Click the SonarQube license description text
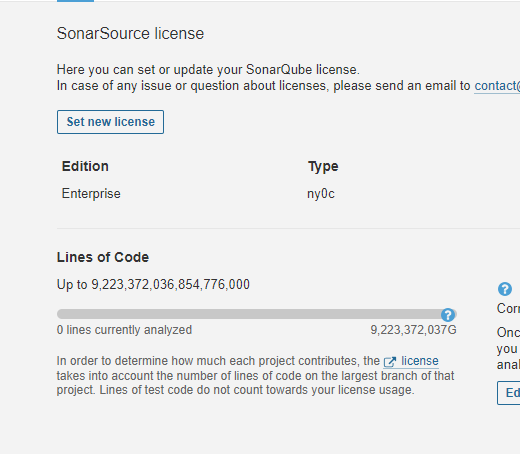Screen dimensions: 520x454 (x=208, y=70)
